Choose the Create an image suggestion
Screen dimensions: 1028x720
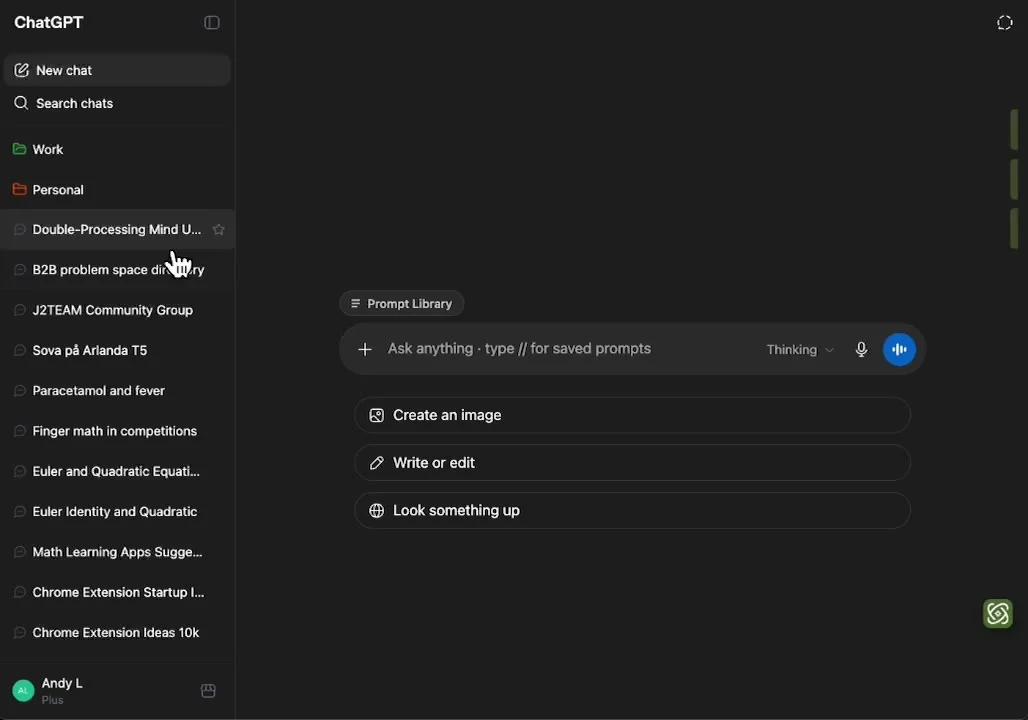pyautogui.click(x=632, y=415)
